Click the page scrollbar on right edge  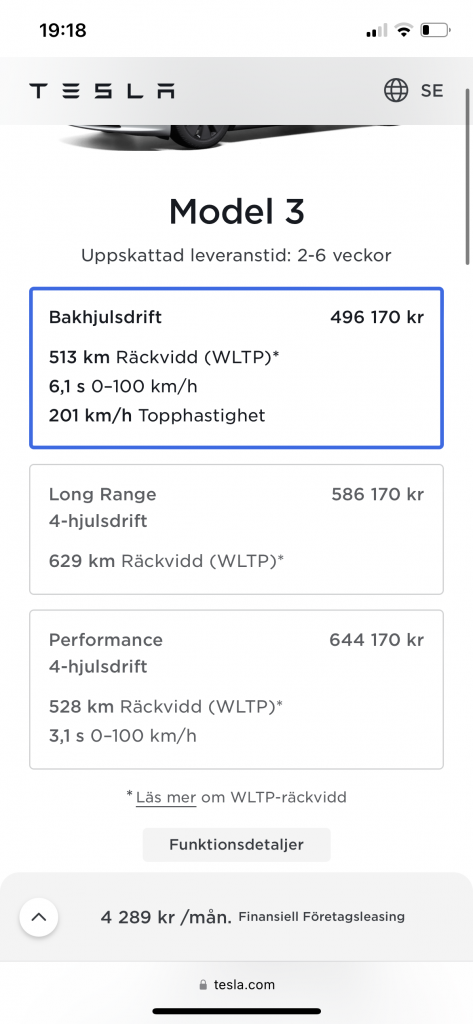(x=468, y=176)
